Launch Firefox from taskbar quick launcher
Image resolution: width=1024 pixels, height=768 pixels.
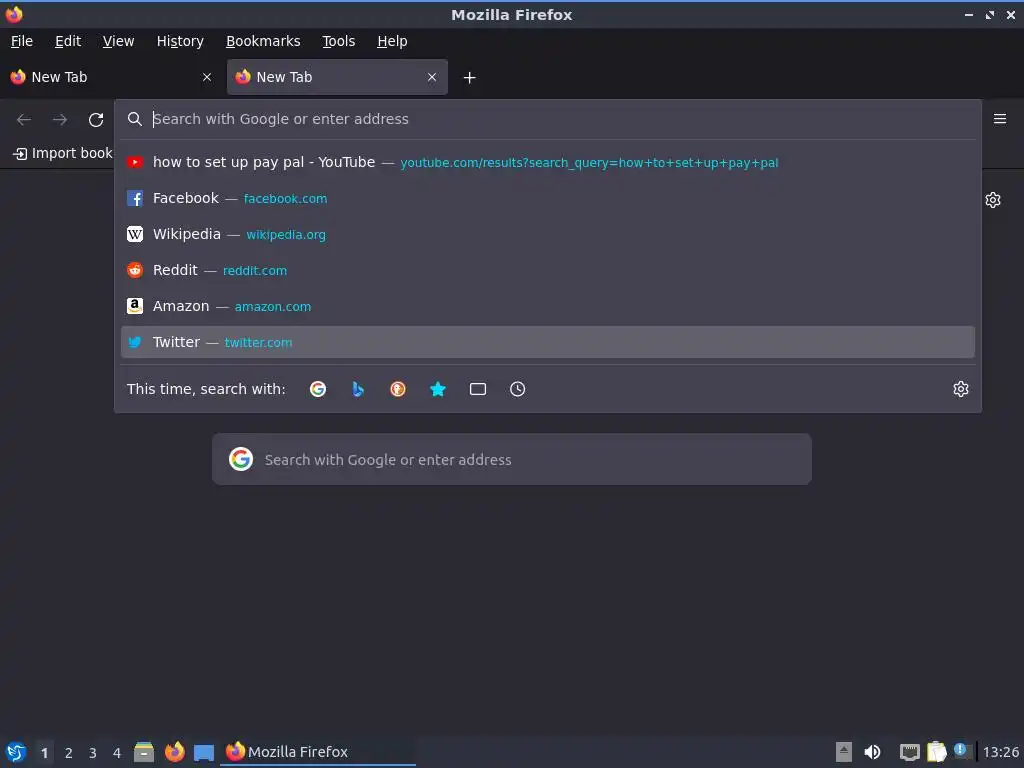174,752
